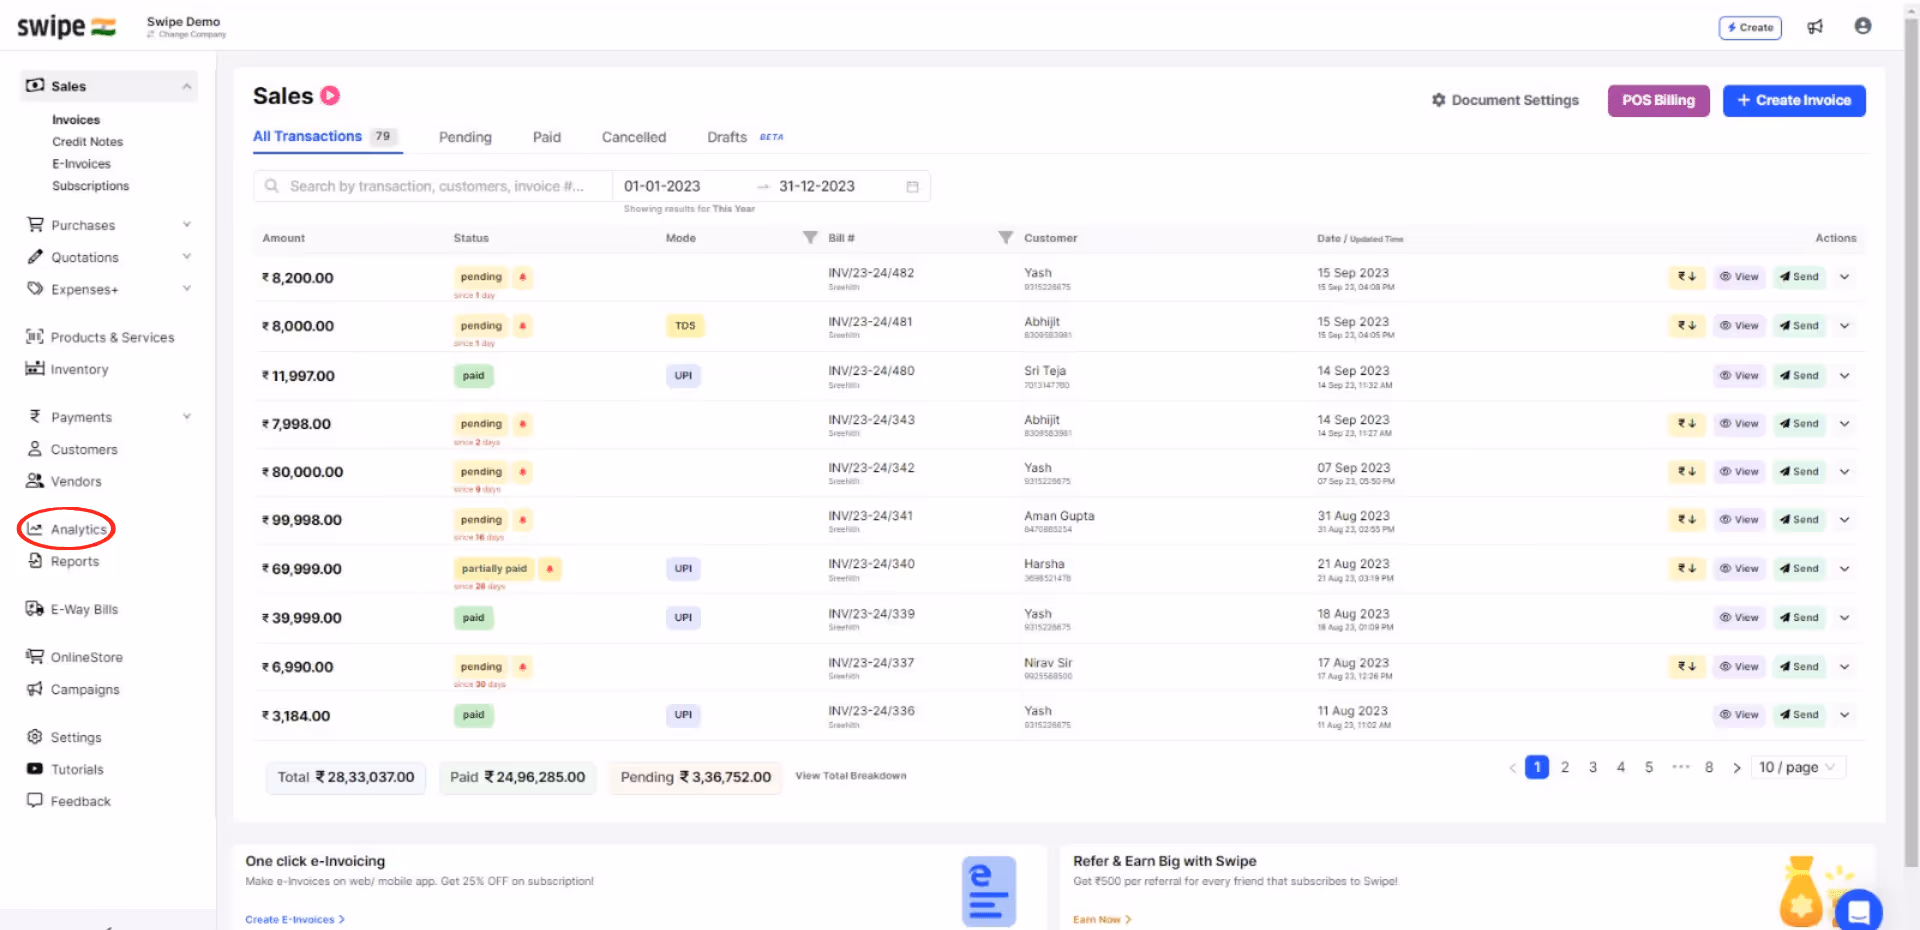View invoice INV/23-24/480
Viewport: 1920px width, 930px height.
click(x=1739, y=376)
